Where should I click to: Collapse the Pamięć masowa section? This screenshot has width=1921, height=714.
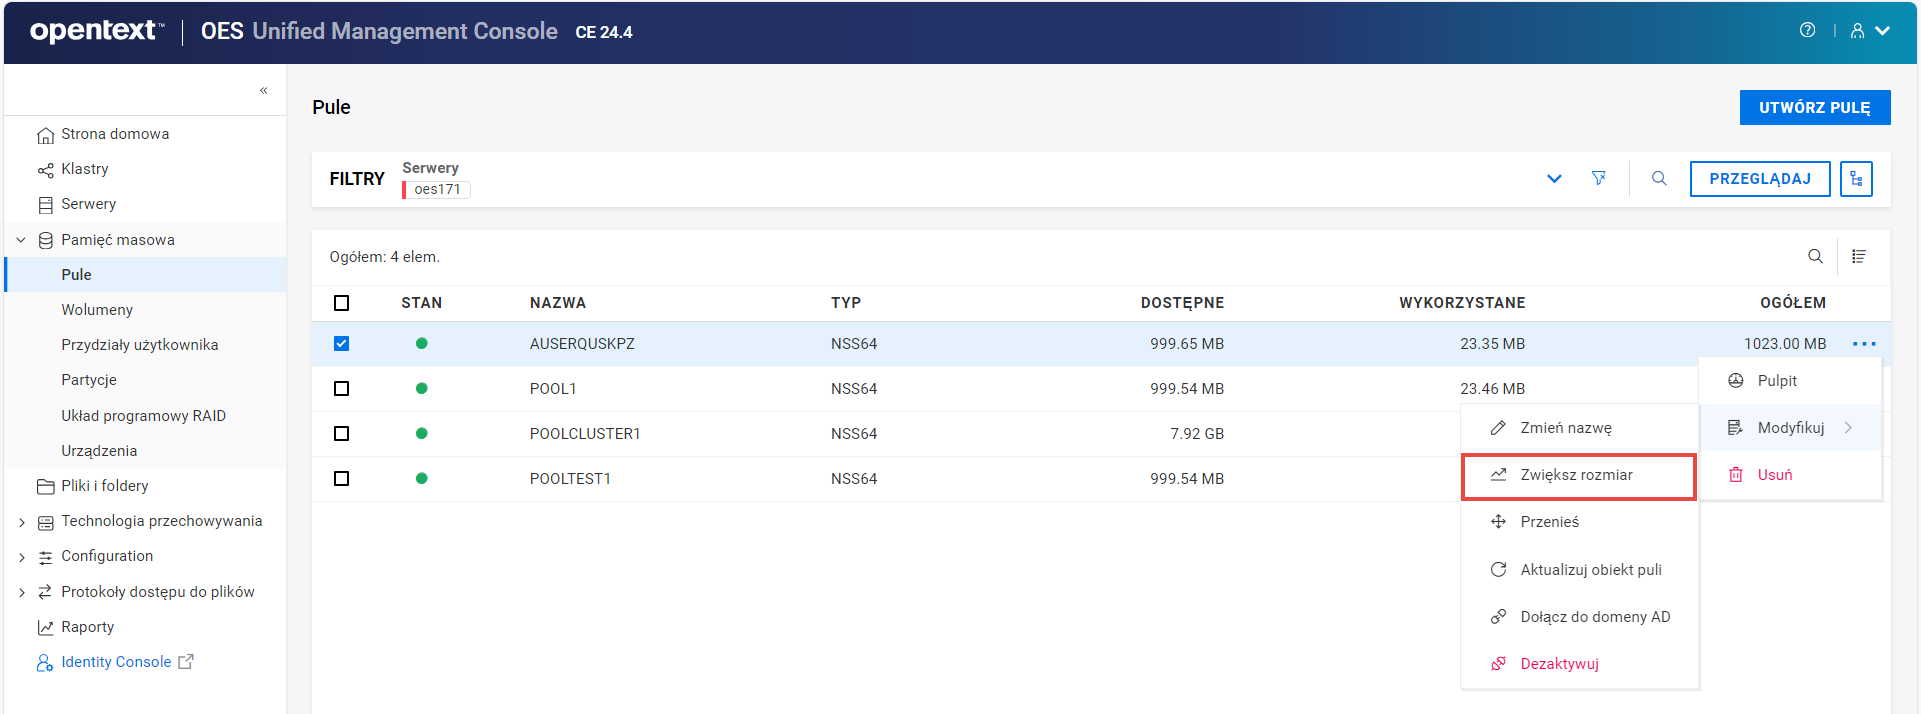tap(21, 240)
